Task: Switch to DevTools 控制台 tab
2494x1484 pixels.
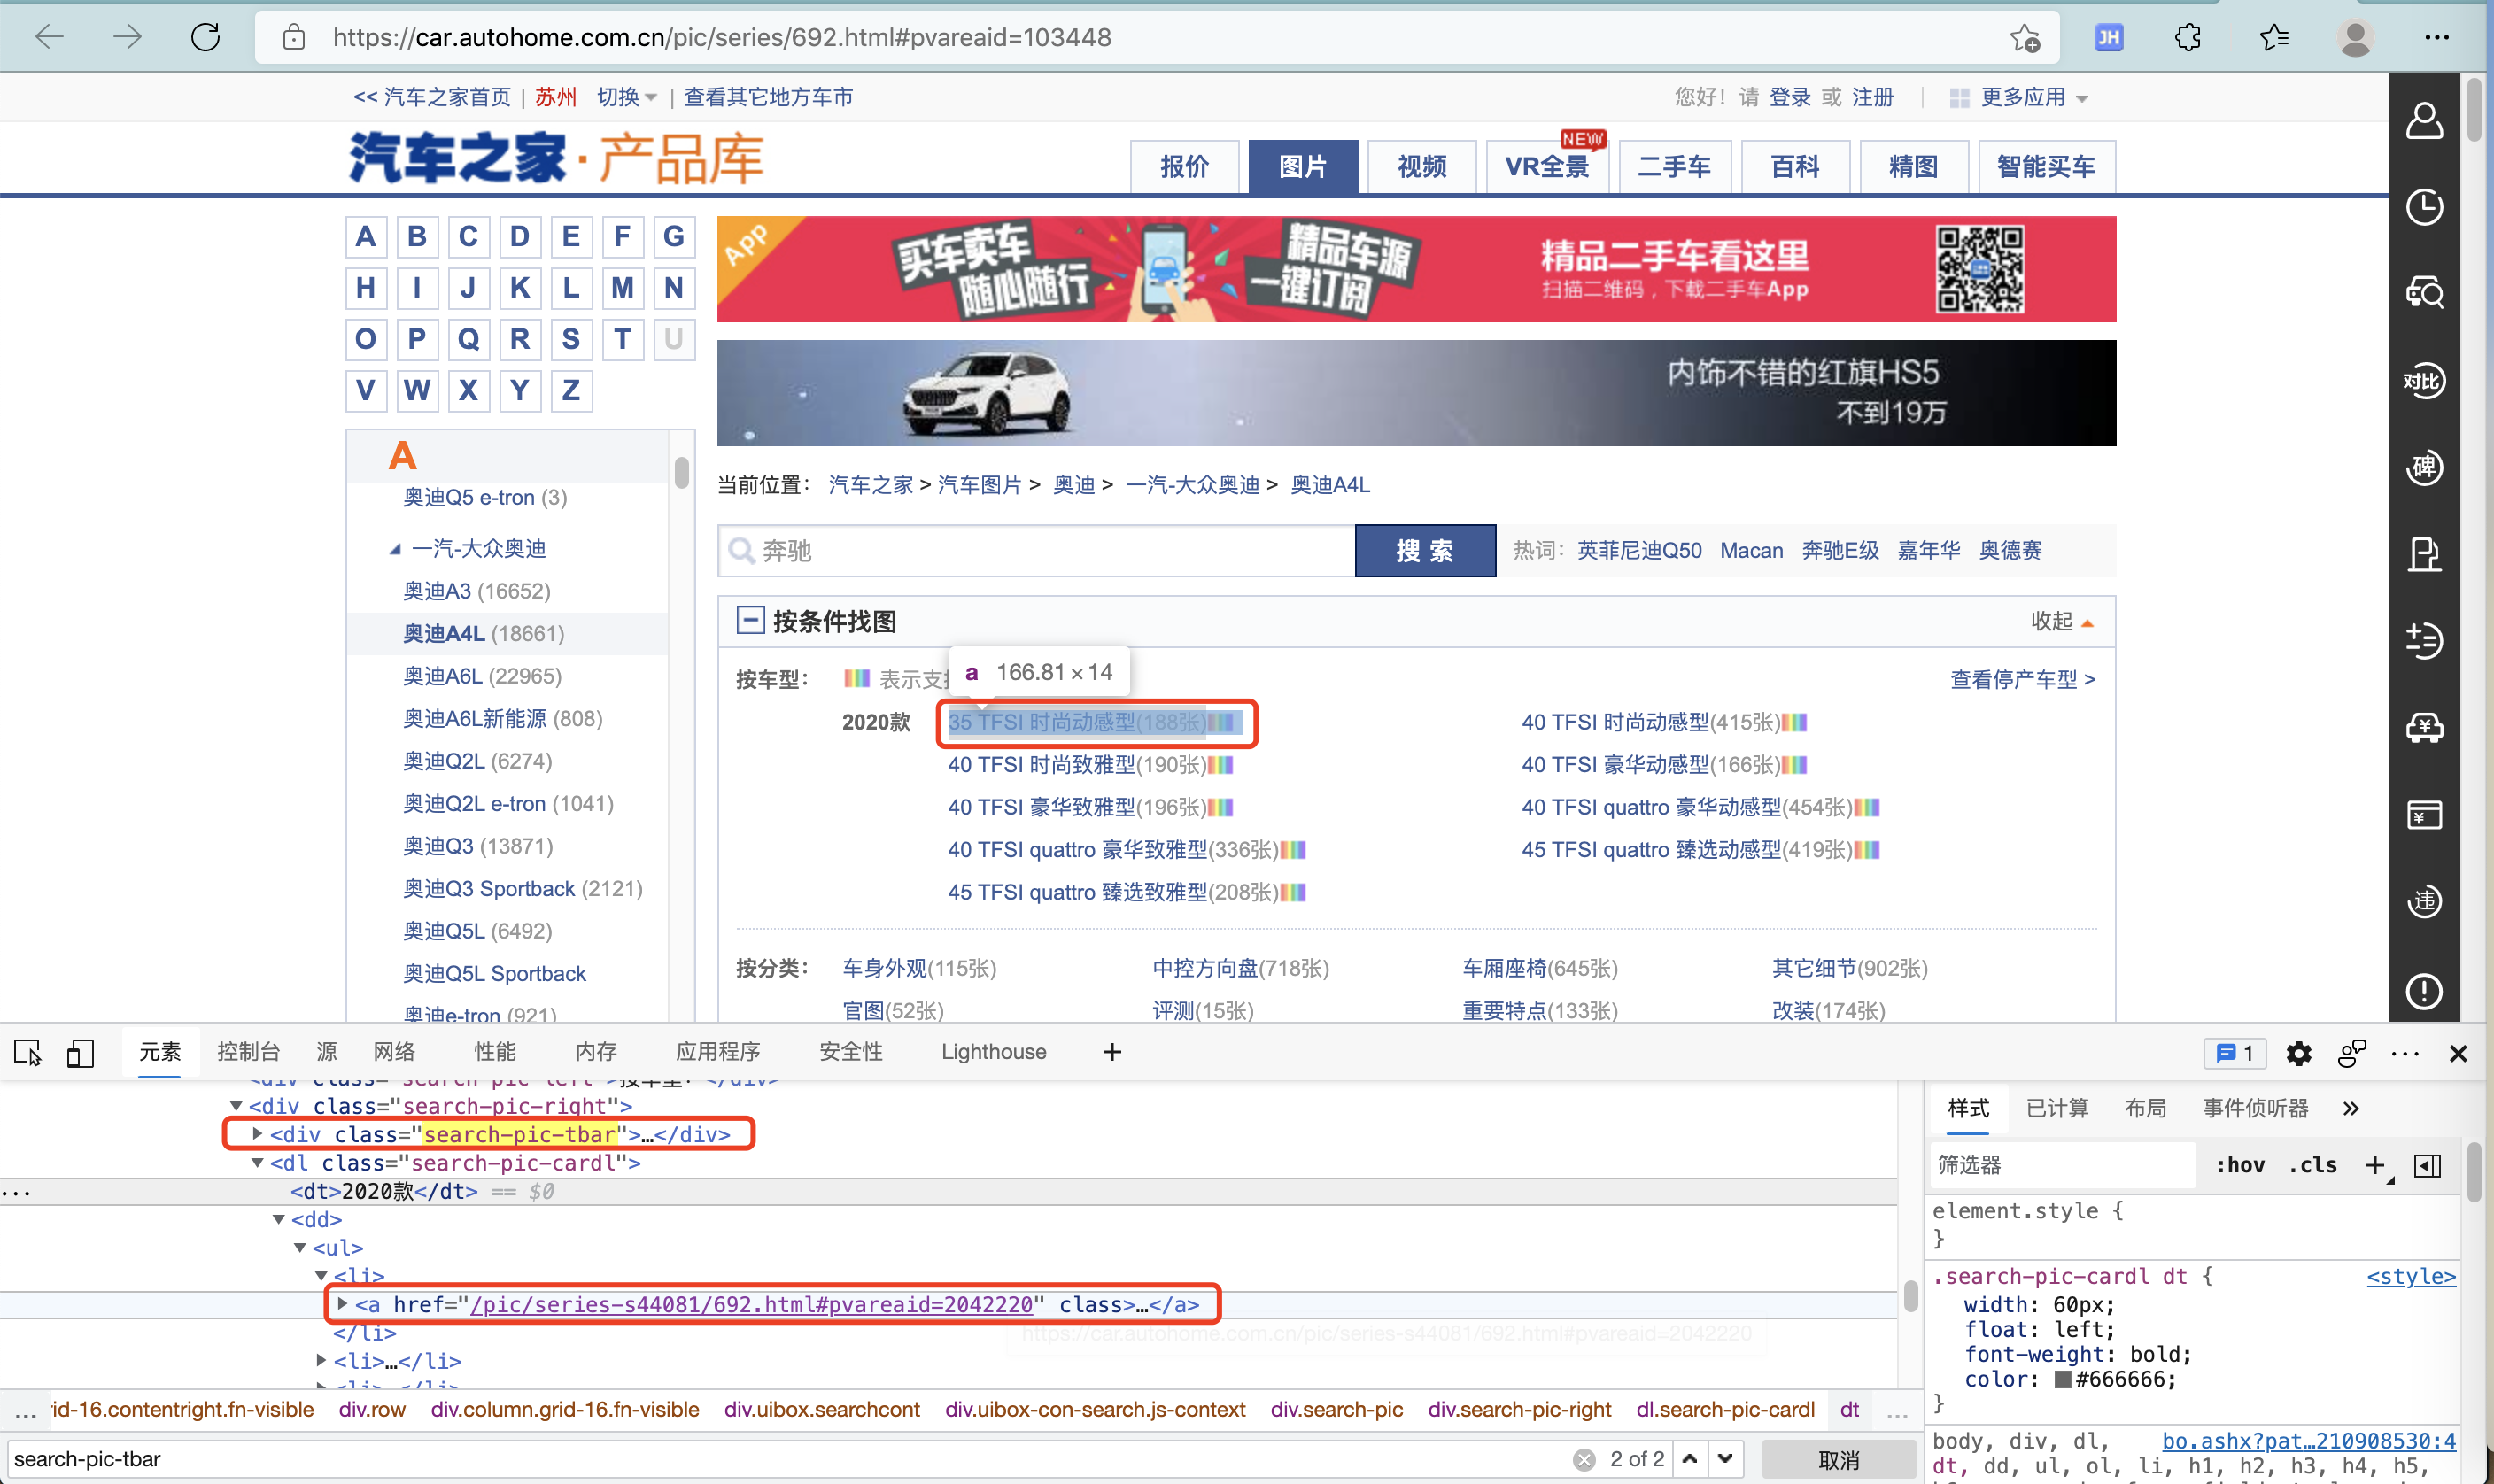Action: click(248, 1052)
